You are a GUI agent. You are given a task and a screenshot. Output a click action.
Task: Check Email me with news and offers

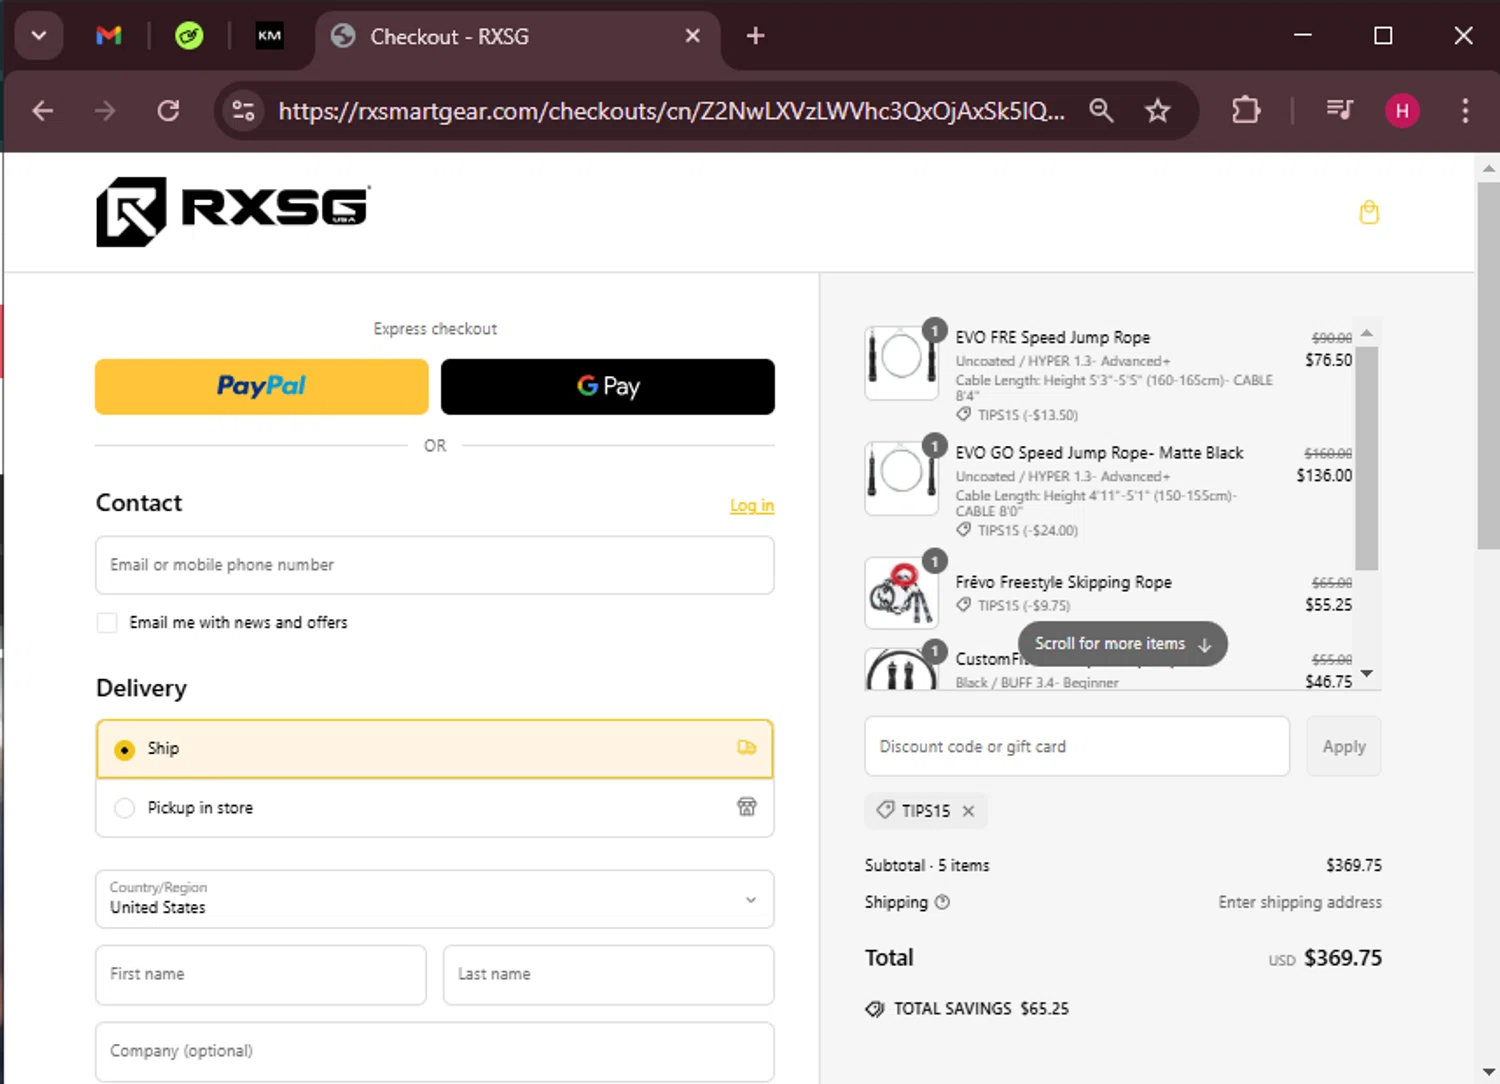click(107, 623)
